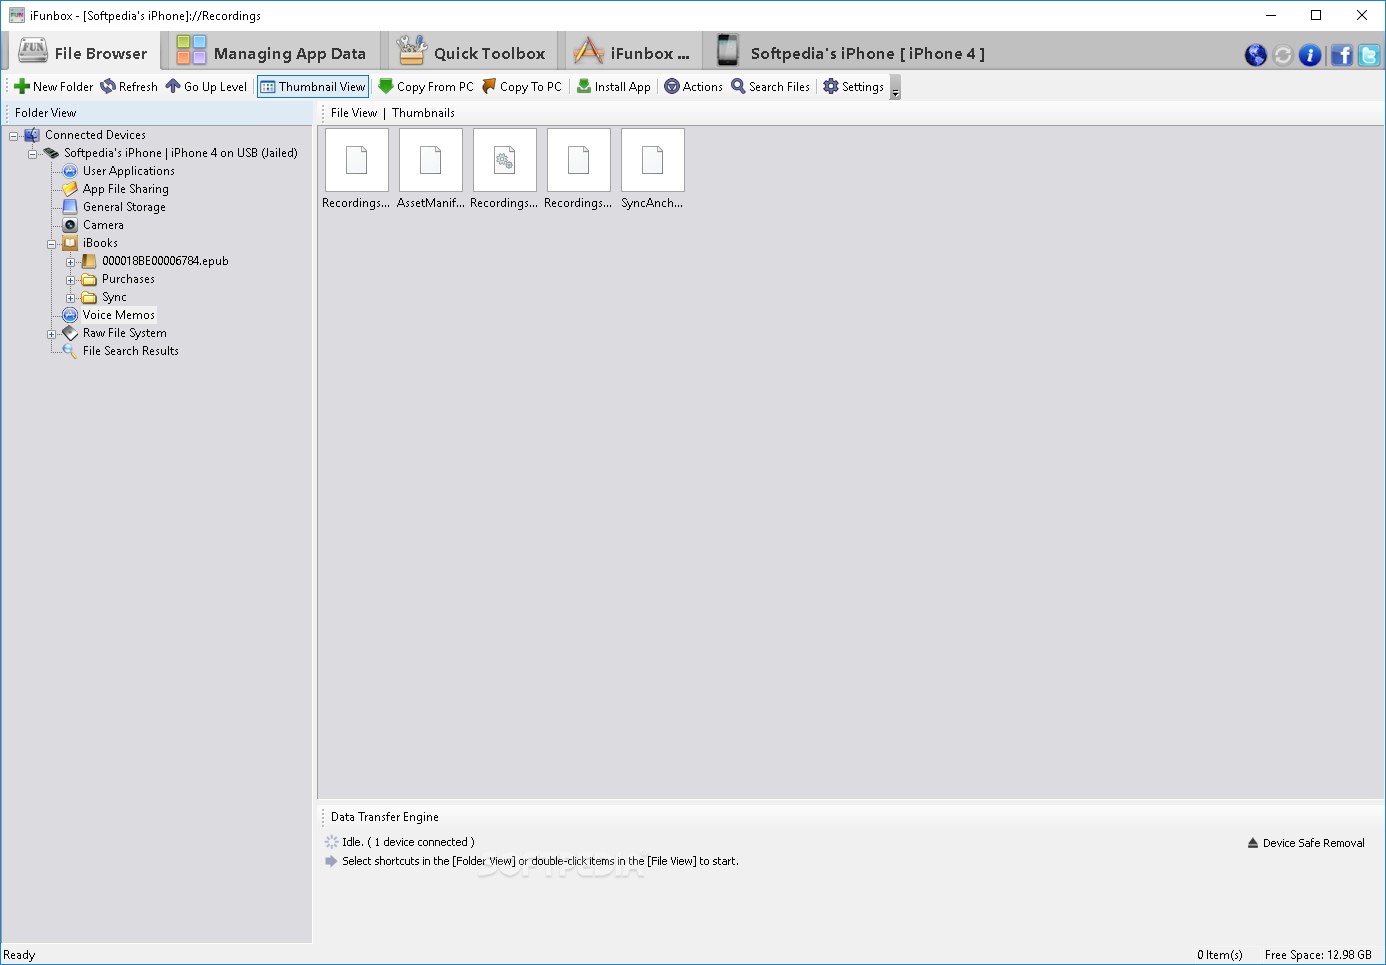Viewport: 1386px width, 965px height.
Task: Expand the Purchases folder node
Action: 71,280
